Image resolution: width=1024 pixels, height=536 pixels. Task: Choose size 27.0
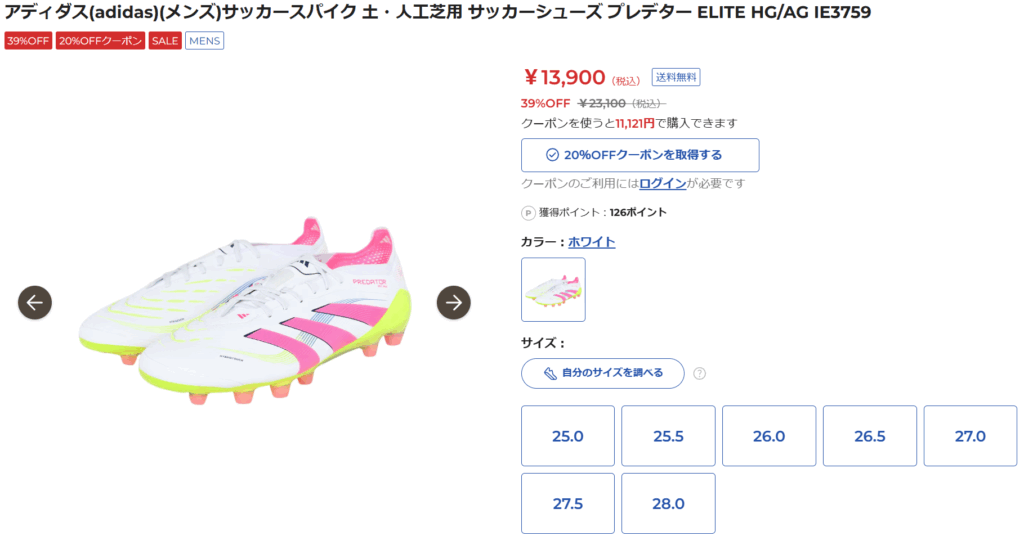(970, 436)
